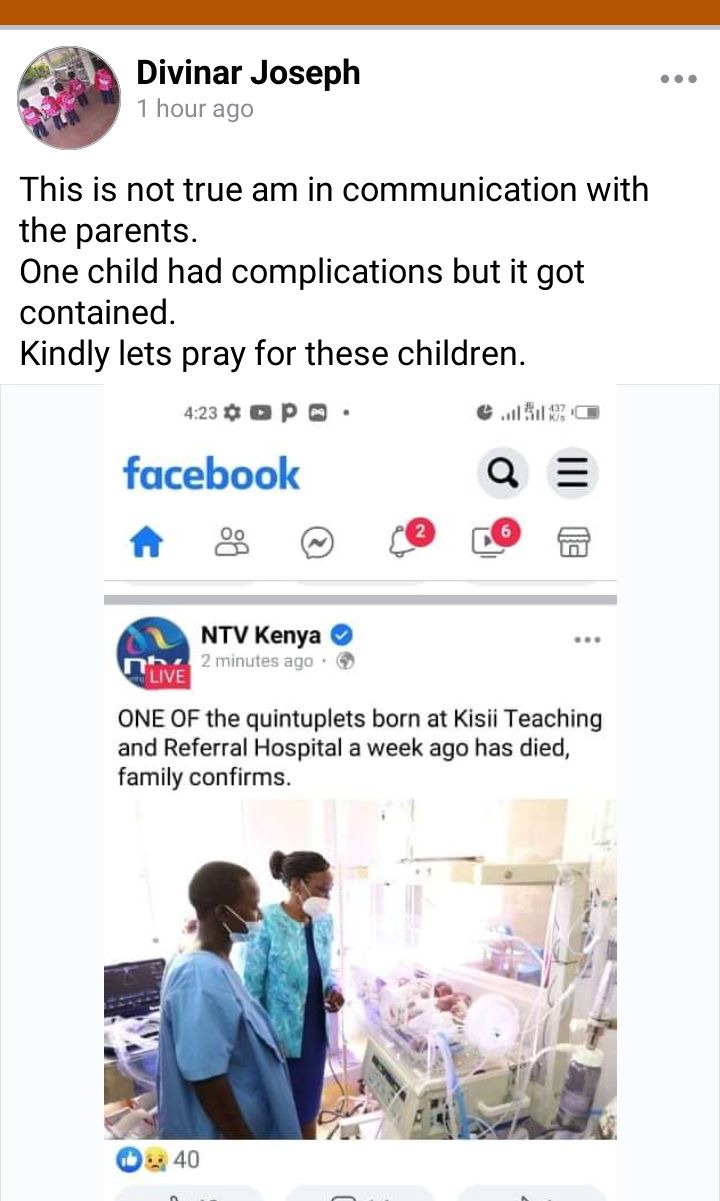Open the Marketplace storefront icon
720x1201 pixels.
coord(574,543)
